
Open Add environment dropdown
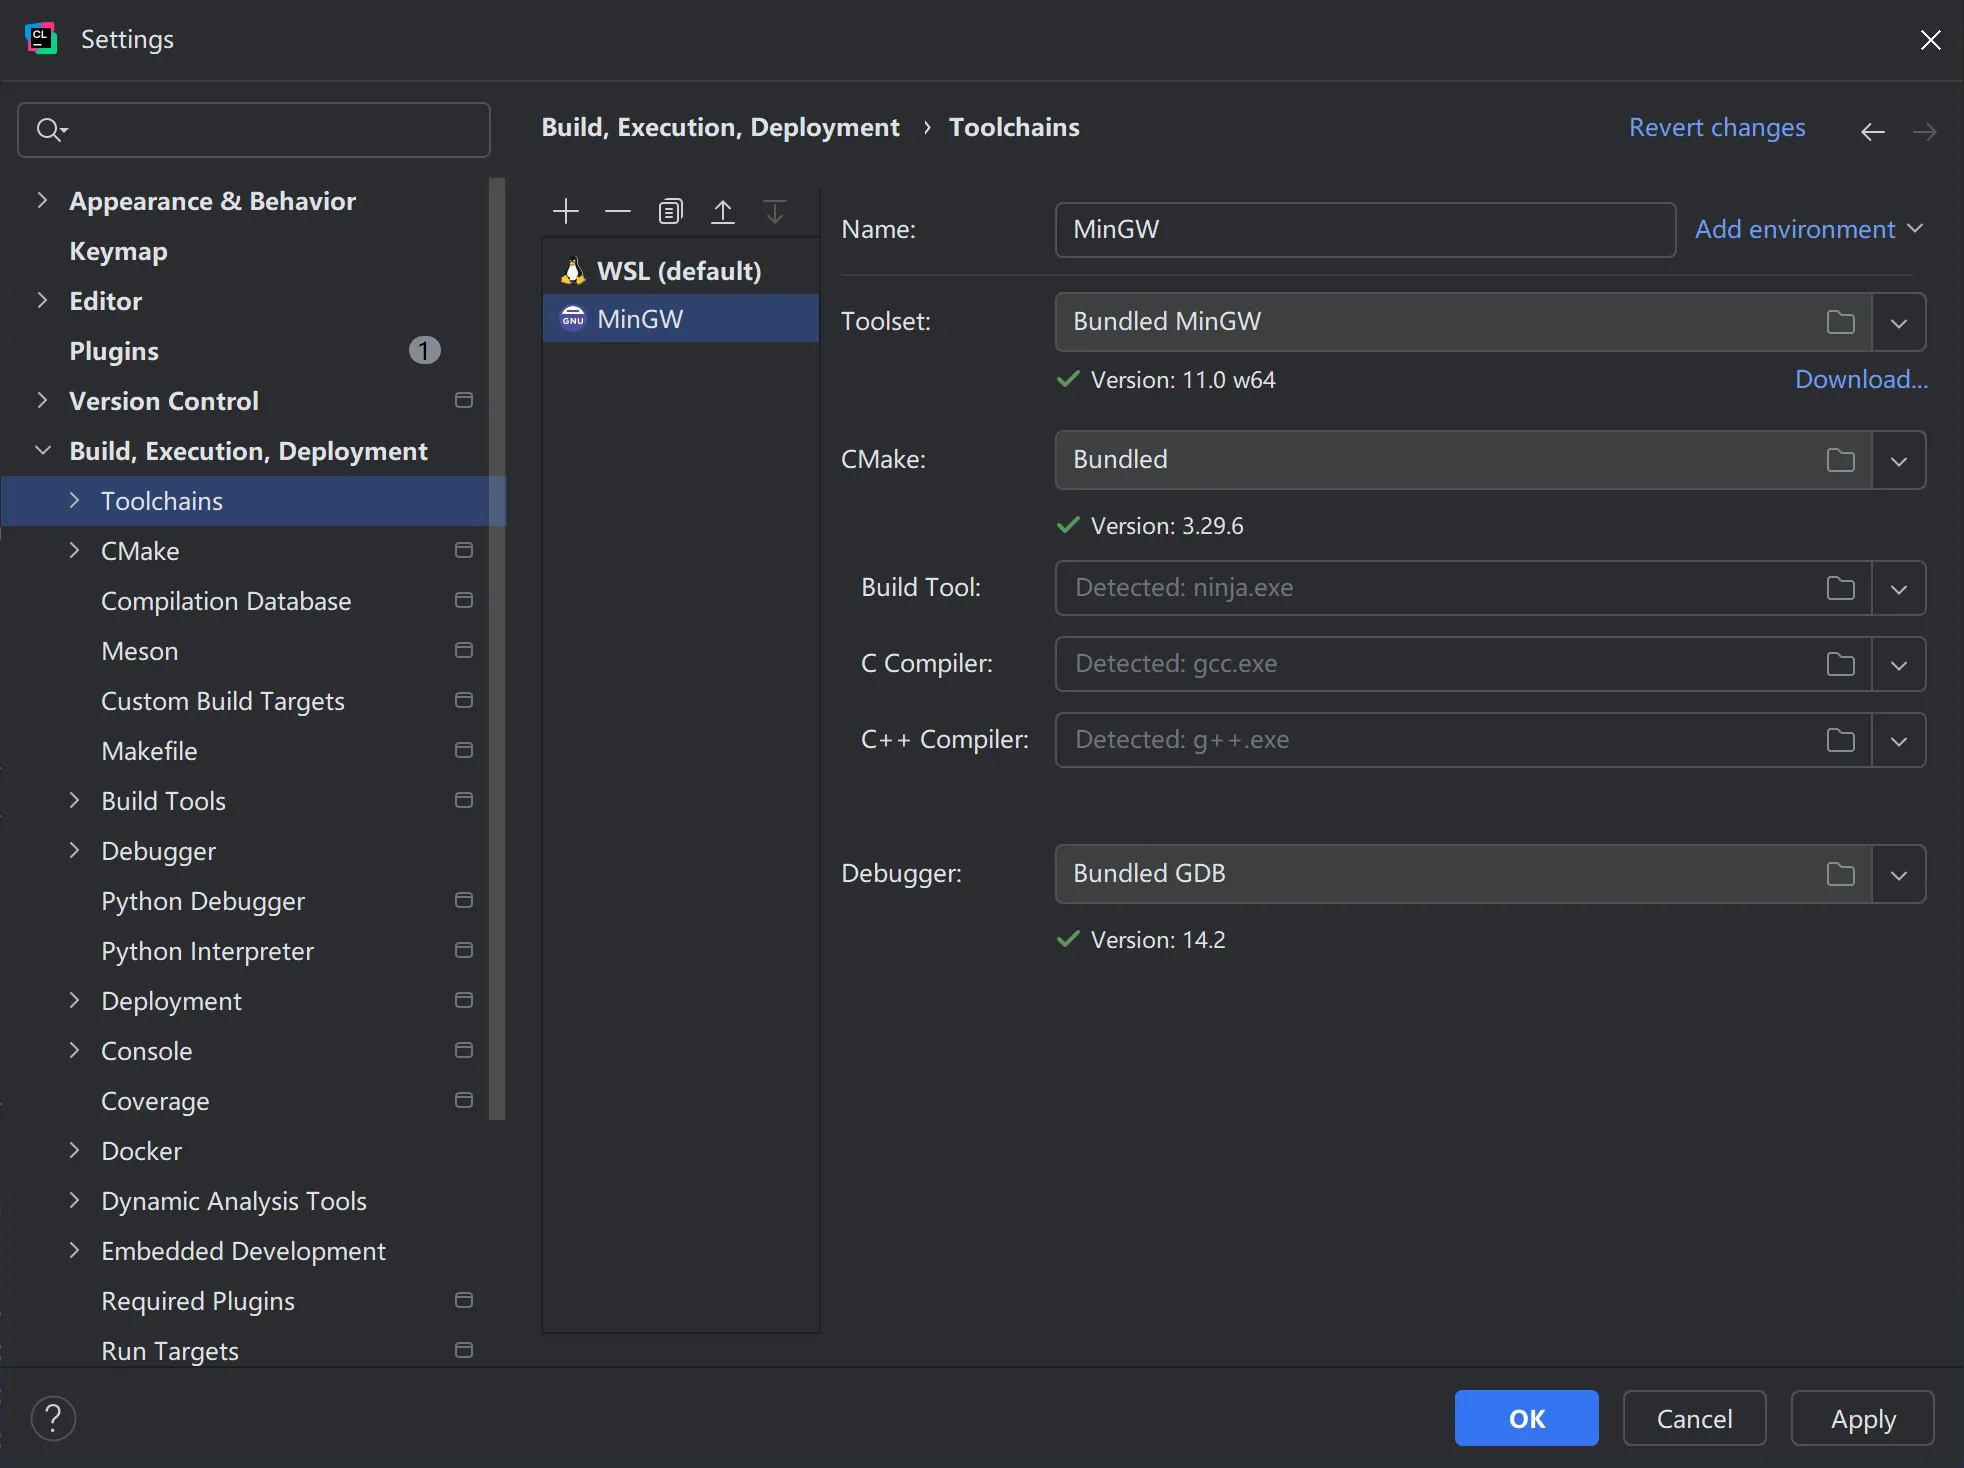(x=1809, y=229)
